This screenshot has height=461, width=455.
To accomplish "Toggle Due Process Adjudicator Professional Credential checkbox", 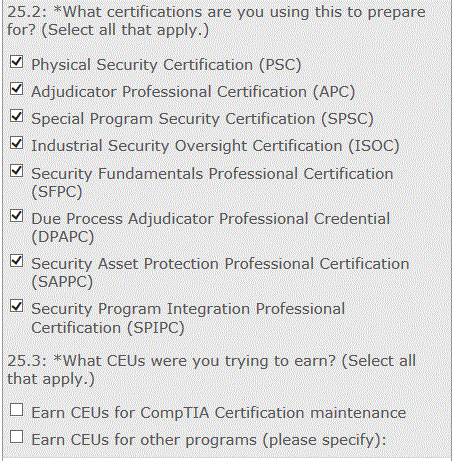I will tap(16, 216).
